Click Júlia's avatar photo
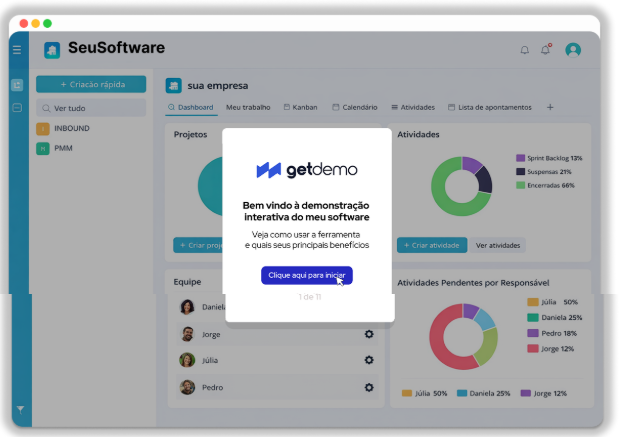 tap(187, 360)
